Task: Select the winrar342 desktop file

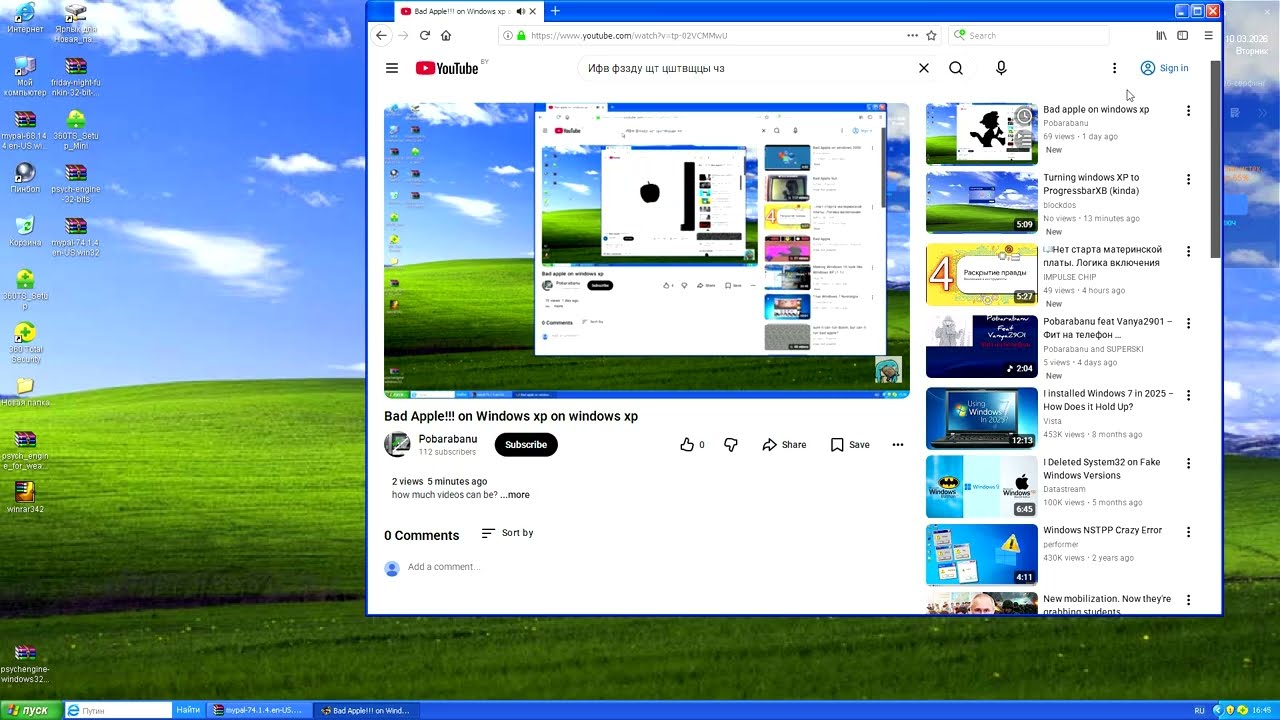Action: point(25,496)
